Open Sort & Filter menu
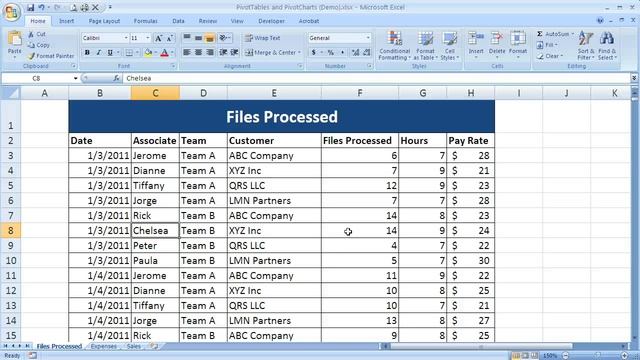This screenshot has height=360, width=640. (586, 45)
